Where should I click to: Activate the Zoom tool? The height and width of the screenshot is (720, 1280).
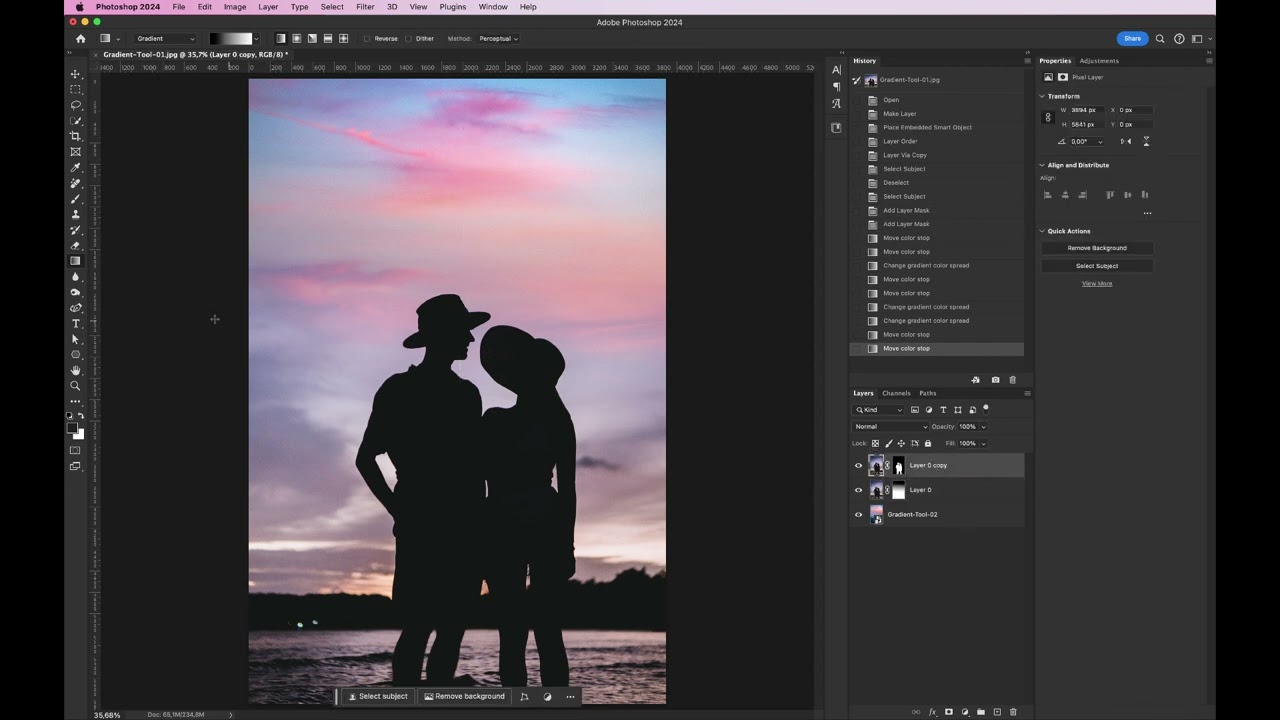[75, 386]
